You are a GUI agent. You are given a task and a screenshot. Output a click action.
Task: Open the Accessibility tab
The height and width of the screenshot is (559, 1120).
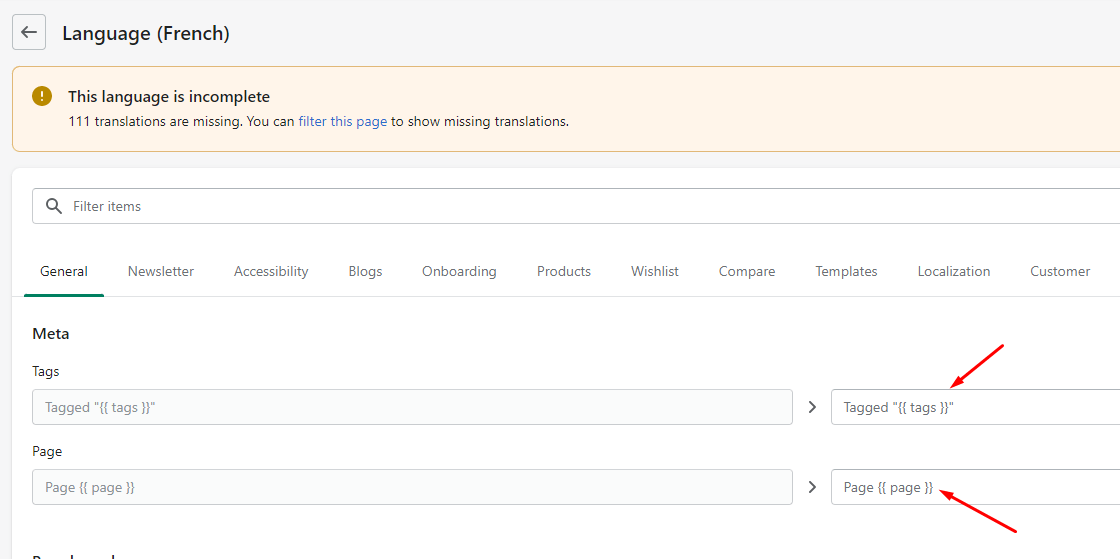[x=271, y=271]
